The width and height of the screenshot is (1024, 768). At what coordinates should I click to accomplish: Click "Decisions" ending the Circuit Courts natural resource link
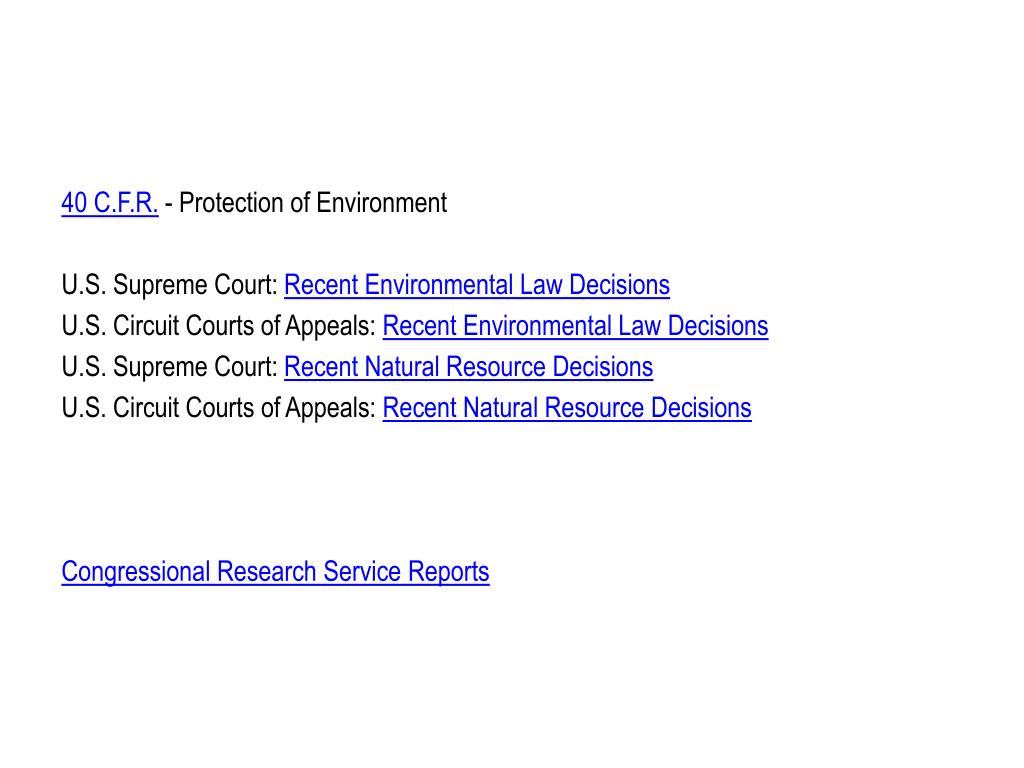pyautogui.click(x=701, y=408)
